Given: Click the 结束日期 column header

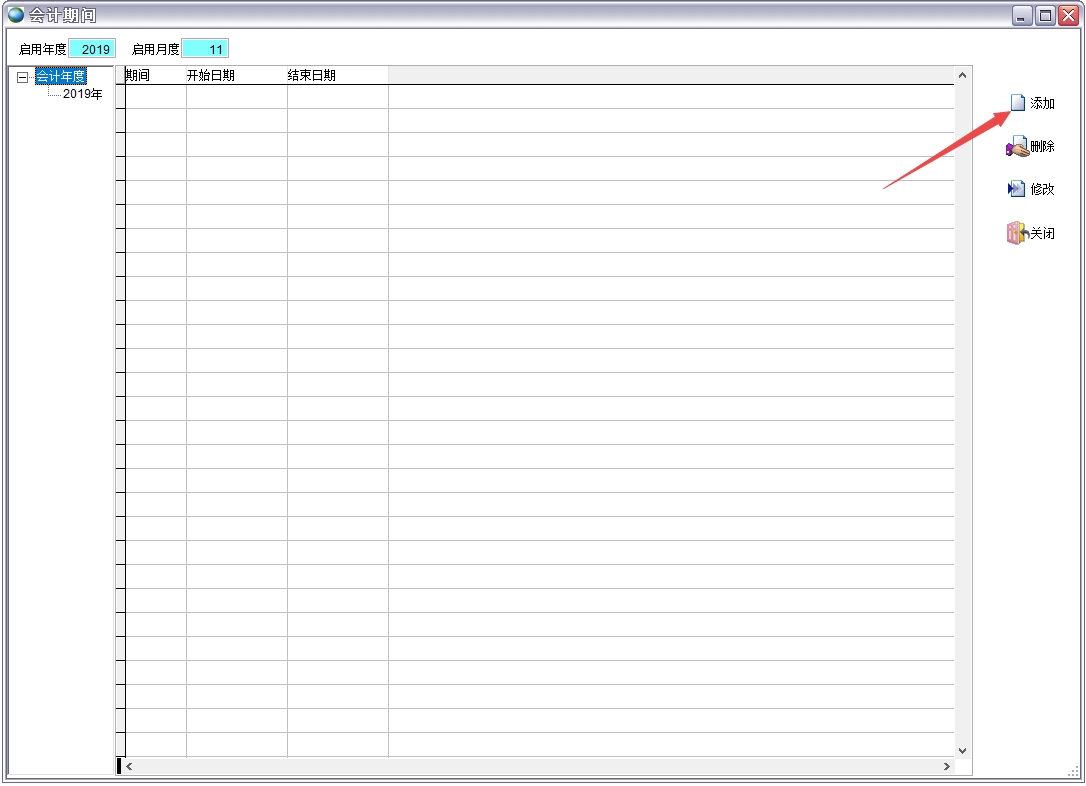Looking at the screenshot, I should tap(337, 75).
